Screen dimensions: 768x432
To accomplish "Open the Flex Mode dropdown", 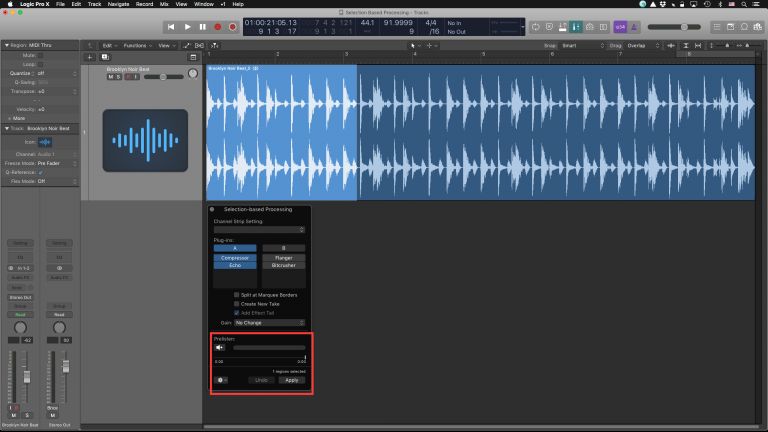I will pos(57,181).
